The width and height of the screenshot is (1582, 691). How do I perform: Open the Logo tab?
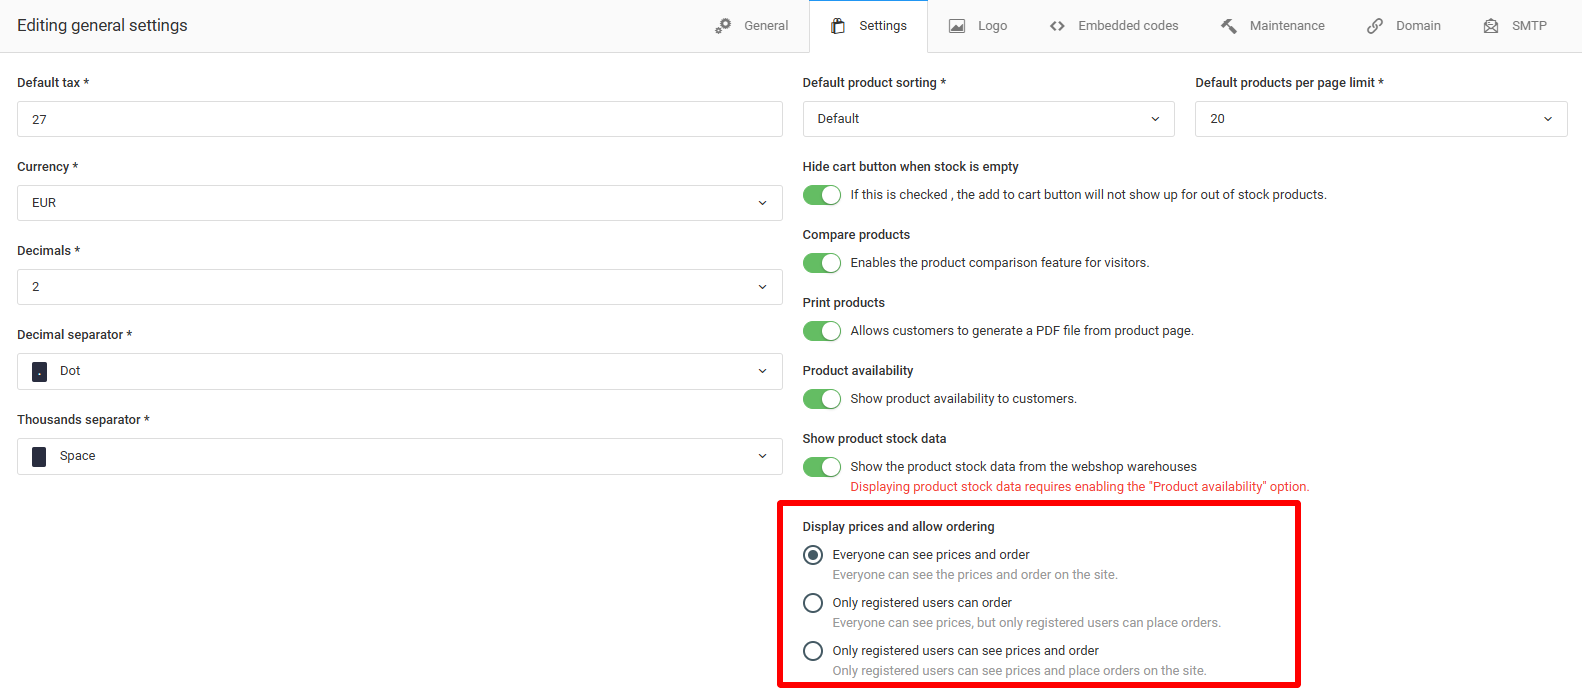pyautogui.click(x=978, y=26)
